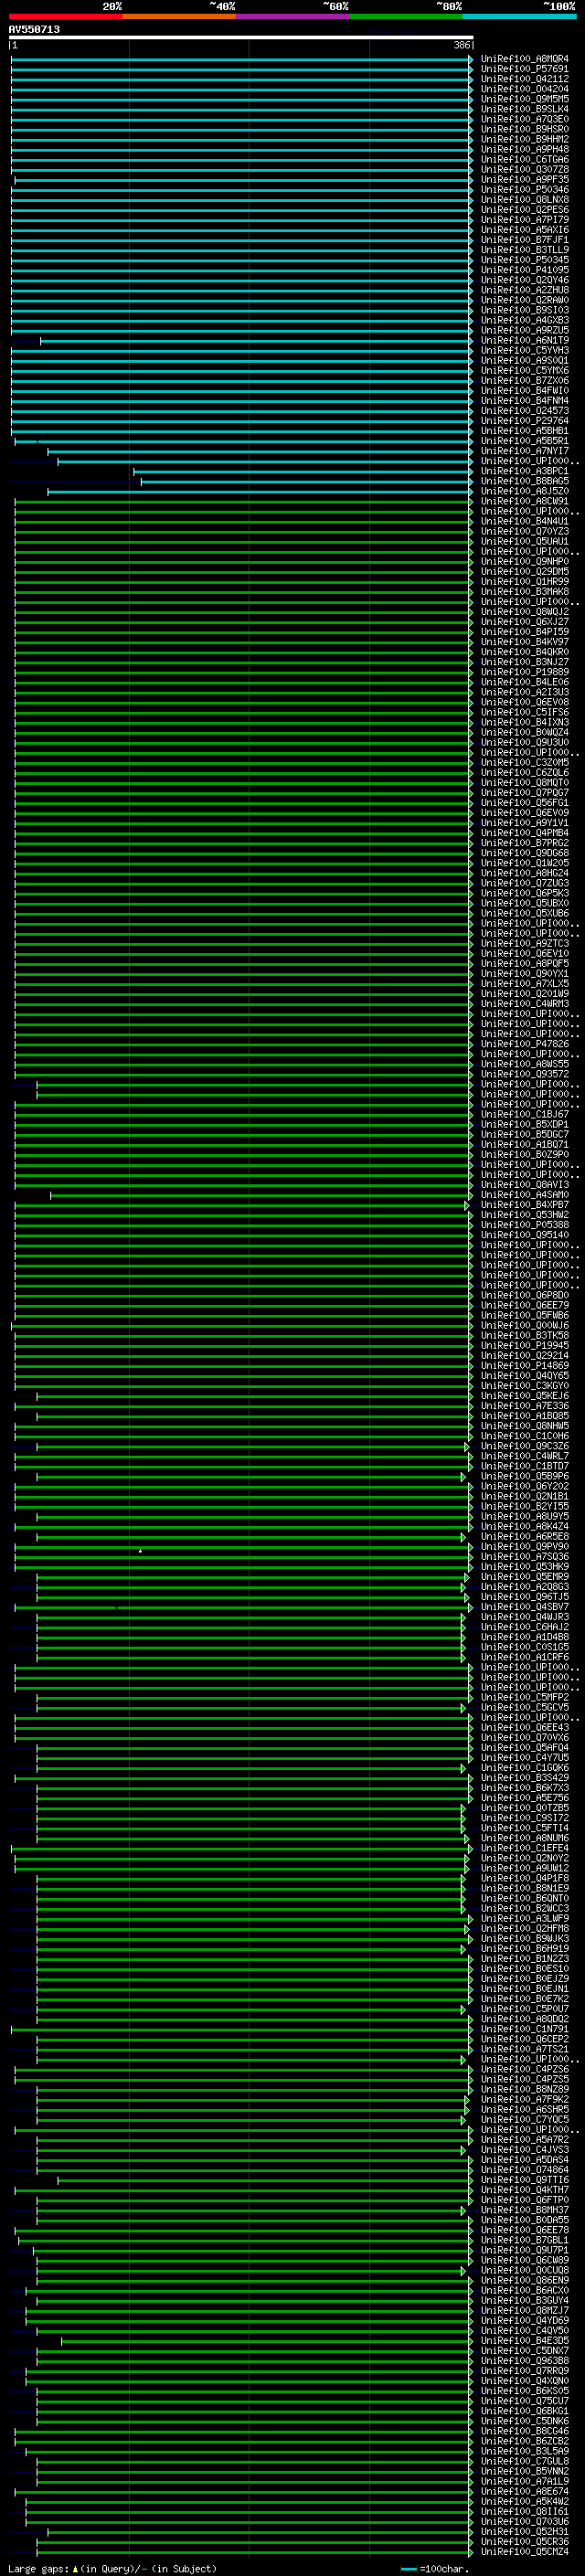
Task: Click hit UniRef100_Q95140
Action: 524,1235
